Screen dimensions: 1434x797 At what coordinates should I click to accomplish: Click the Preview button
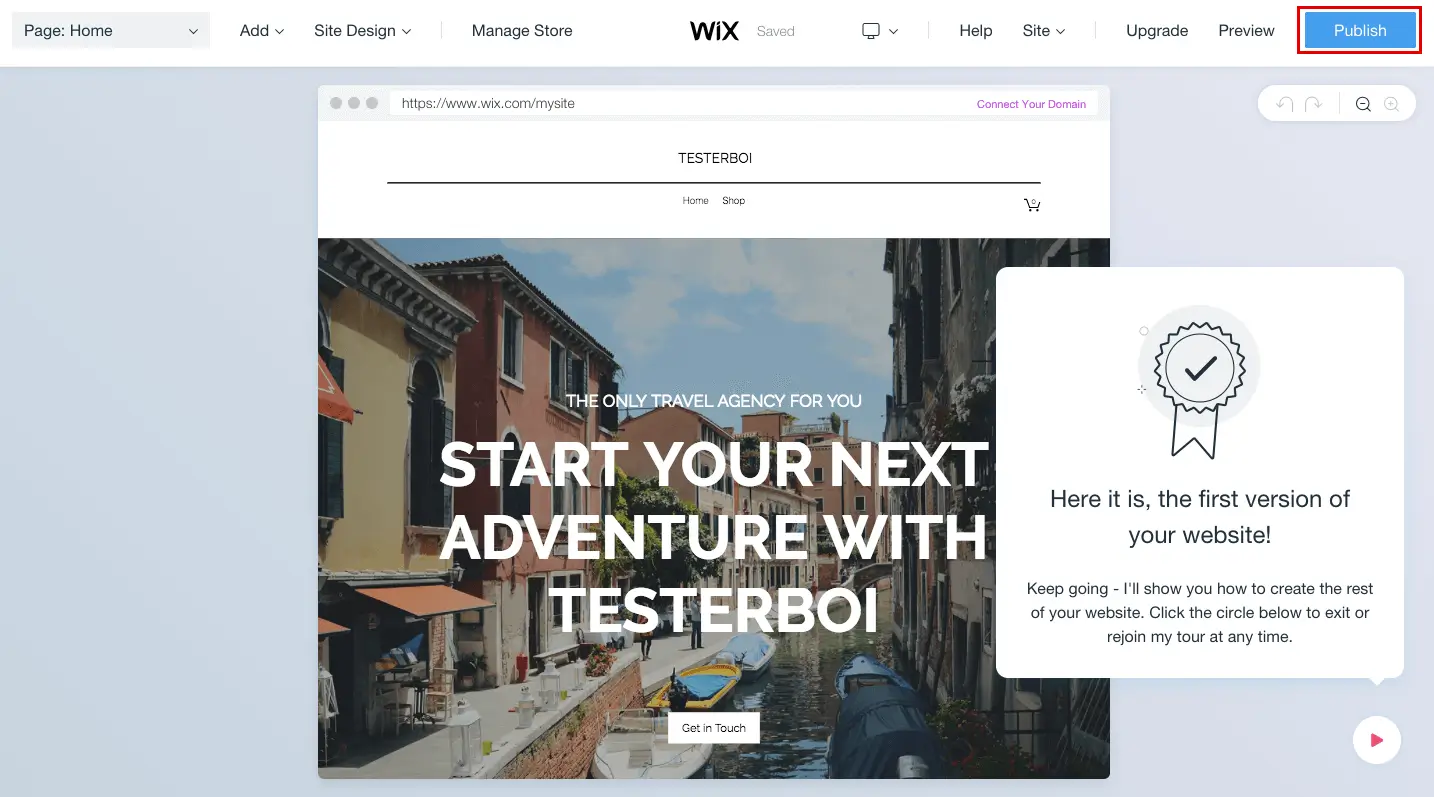coord(1246,31)
